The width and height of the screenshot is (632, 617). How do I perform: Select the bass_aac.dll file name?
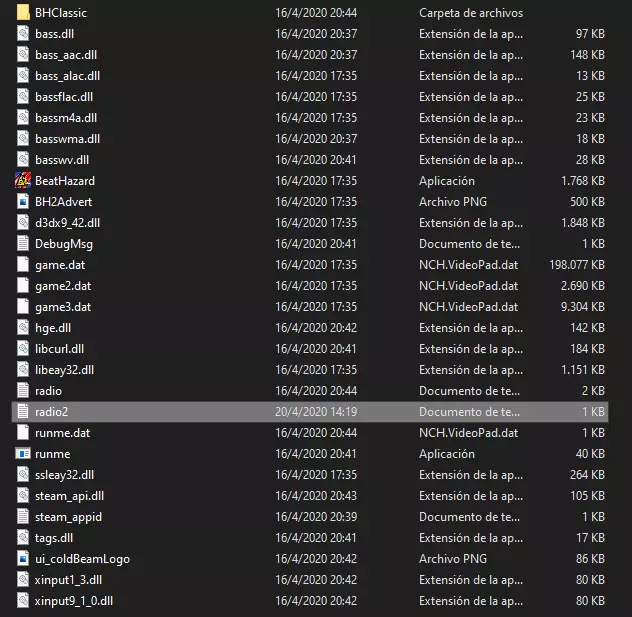point(66,55)
